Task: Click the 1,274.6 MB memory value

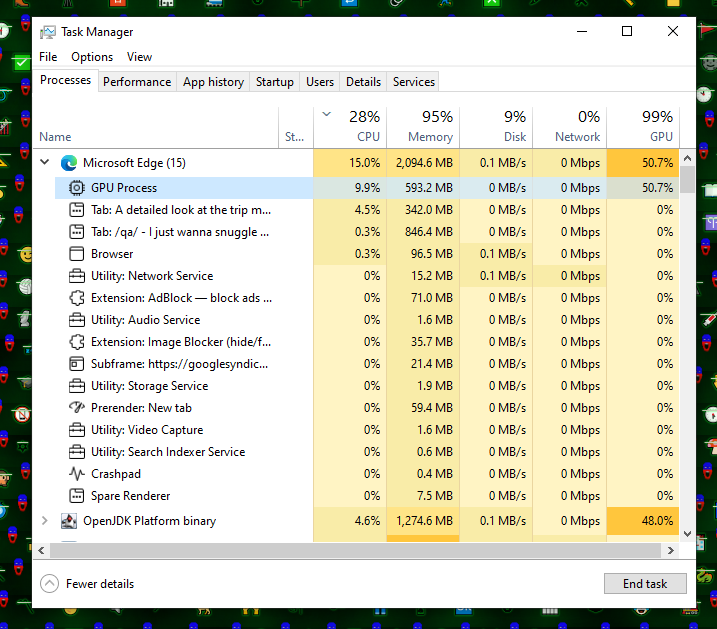Action: pos(424,521)
